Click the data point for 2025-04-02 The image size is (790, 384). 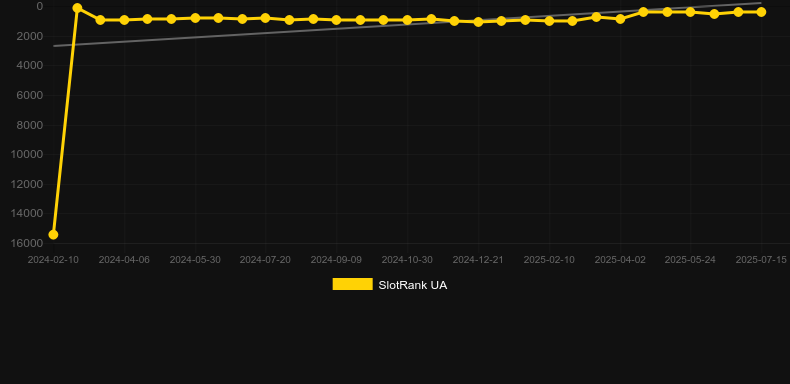click(x=620, y=19)
